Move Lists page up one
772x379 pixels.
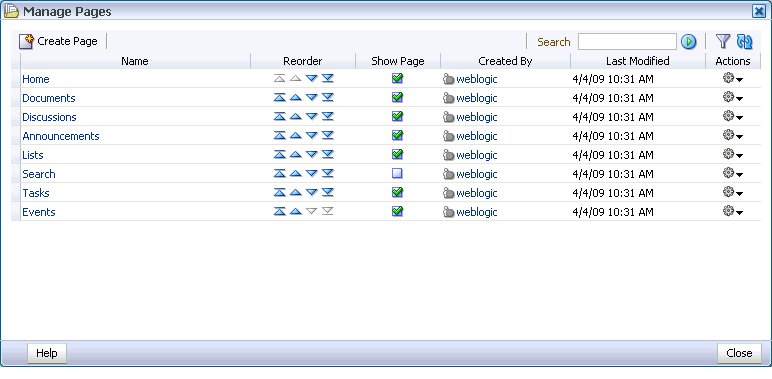tap(295, 155)
